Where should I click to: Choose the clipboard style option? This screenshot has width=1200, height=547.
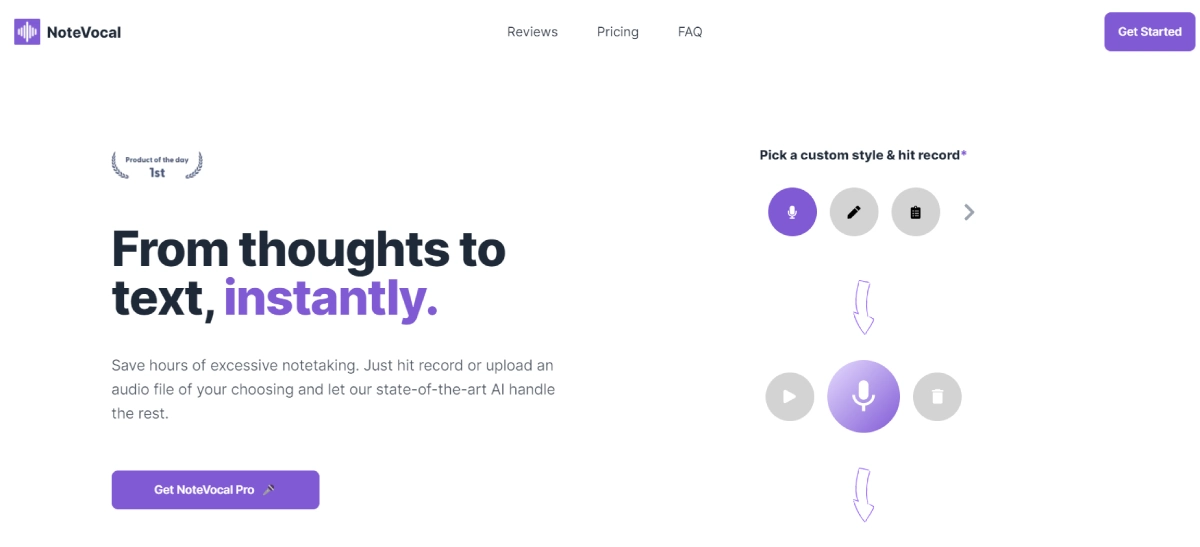[916, 212]
